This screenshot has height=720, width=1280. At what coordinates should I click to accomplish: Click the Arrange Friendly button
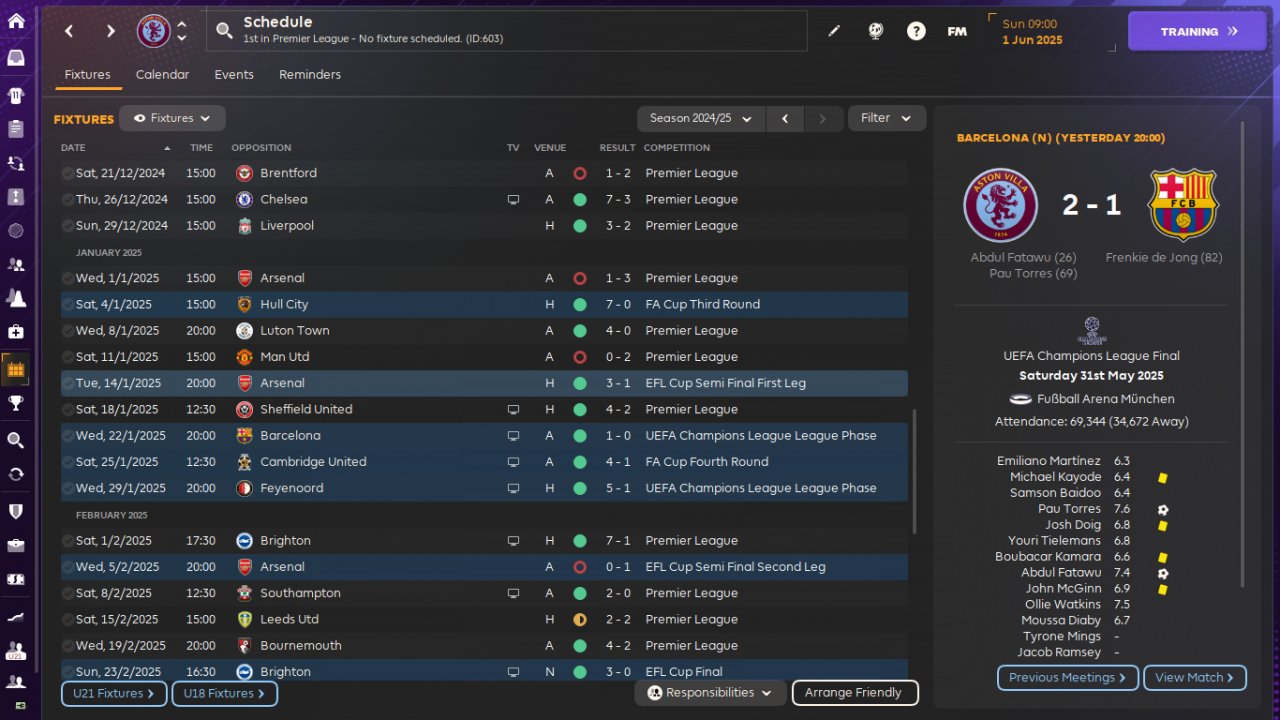[x=854, y=692]
